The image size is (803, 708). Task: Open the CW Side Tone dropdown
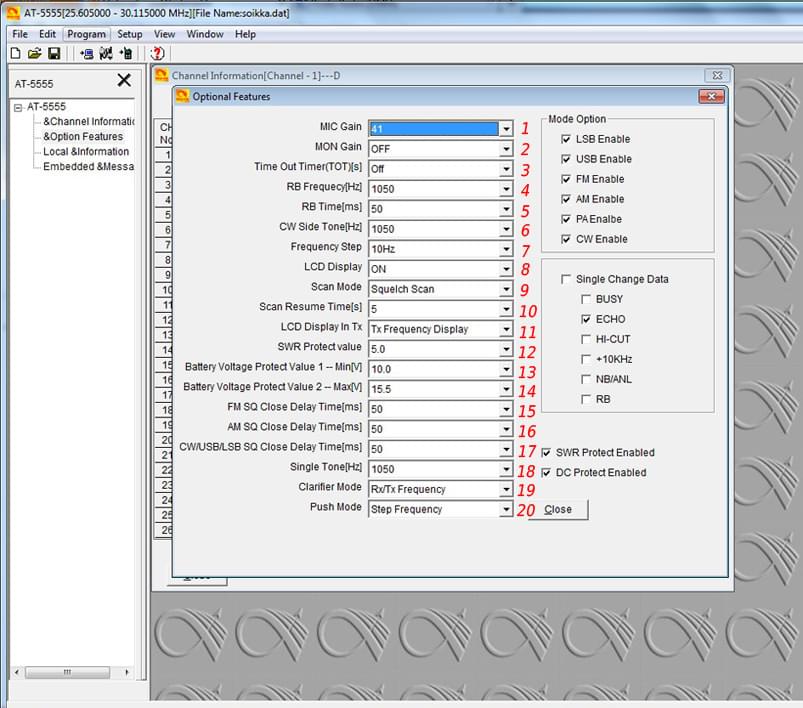[506, 228]
